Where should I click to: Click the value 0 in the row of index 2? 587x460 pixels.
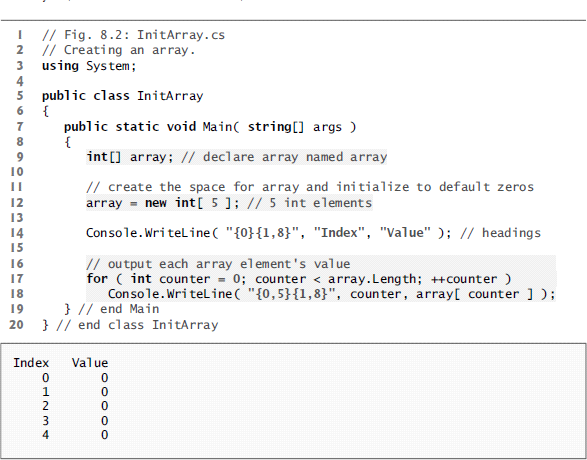coord(104,406)
